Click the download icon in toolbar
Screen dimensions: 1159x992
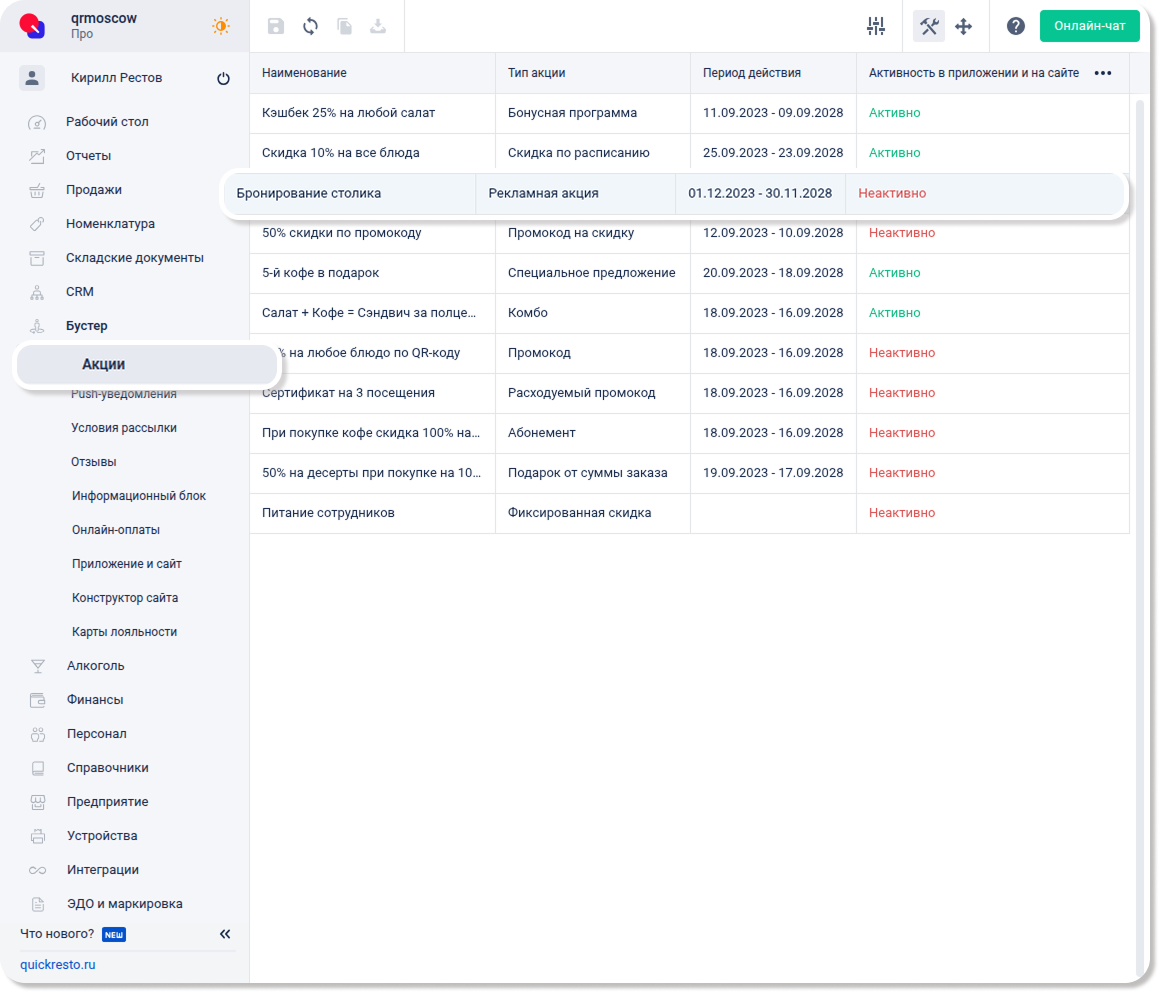[x=378, y=27]
